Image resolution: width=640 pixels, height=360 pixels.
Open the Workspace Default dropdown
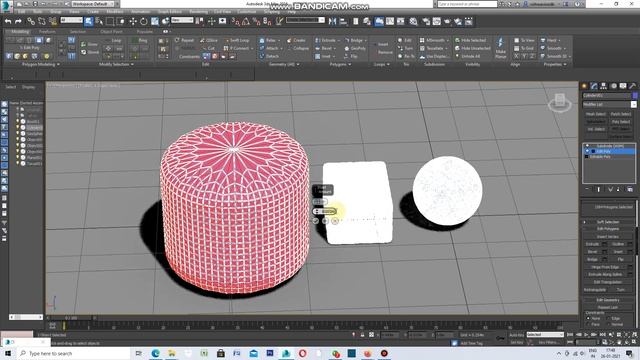click(93, 4)
